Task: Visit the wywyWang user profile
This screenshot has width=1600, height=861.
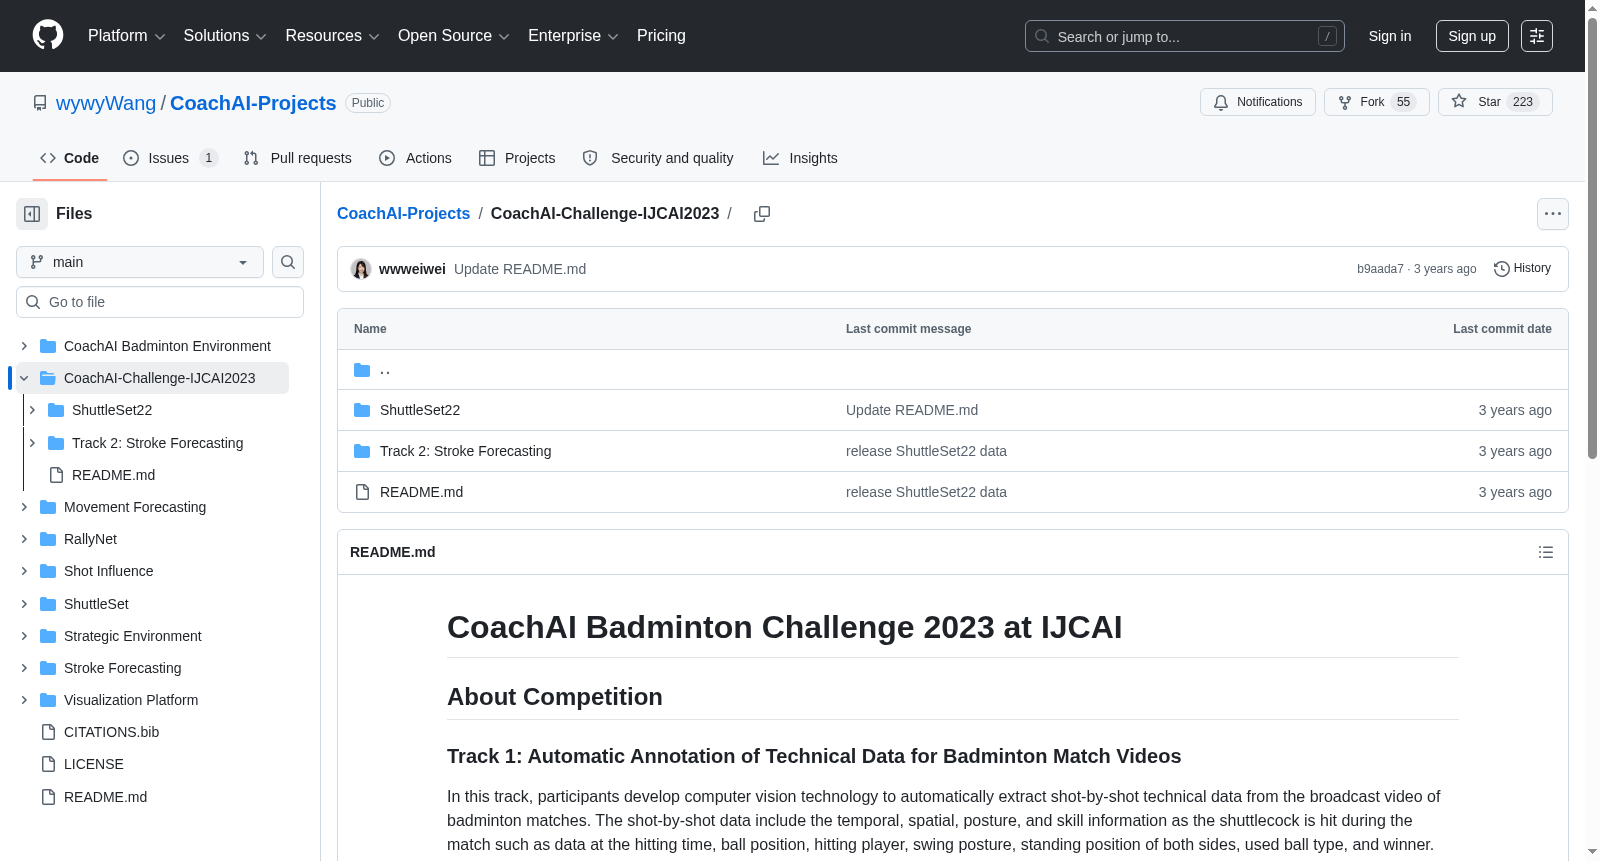Action: tap(106, 103)
